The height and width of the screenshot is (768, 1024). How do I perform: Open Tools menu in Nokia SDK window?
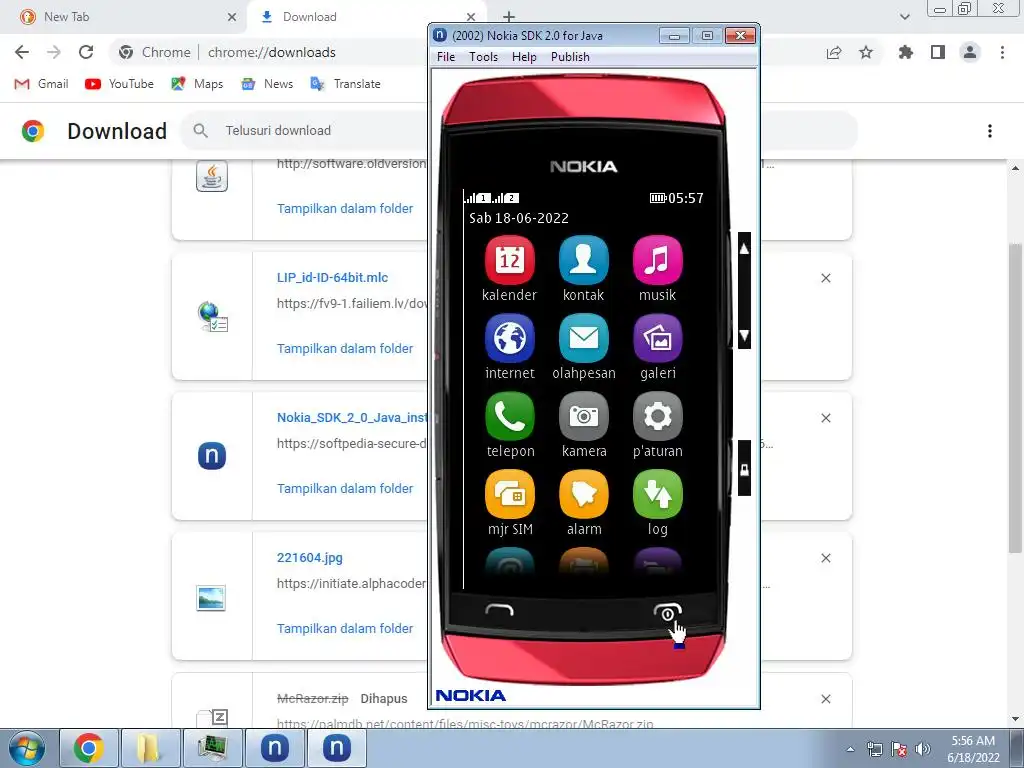pyautogui.click(x=483, y=57)
